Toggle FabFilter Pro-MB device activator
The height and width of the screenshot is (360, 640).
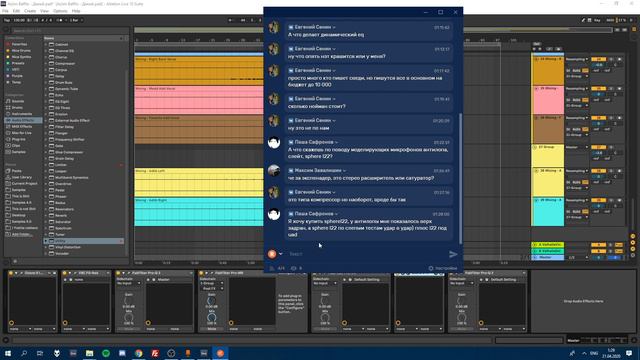(x=201, y=273)
